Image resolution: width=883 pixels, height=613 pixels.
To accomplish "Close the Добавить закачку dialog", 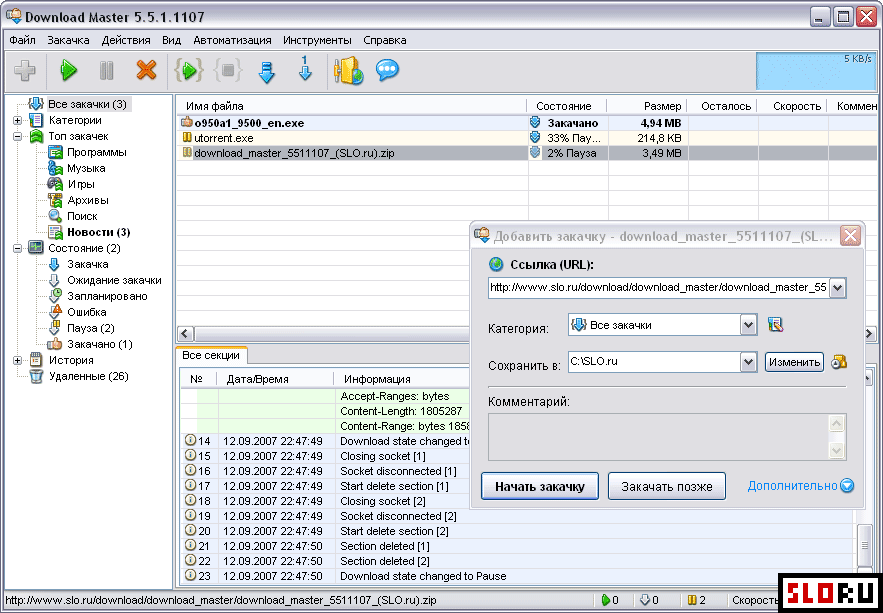I will point(850,235).
